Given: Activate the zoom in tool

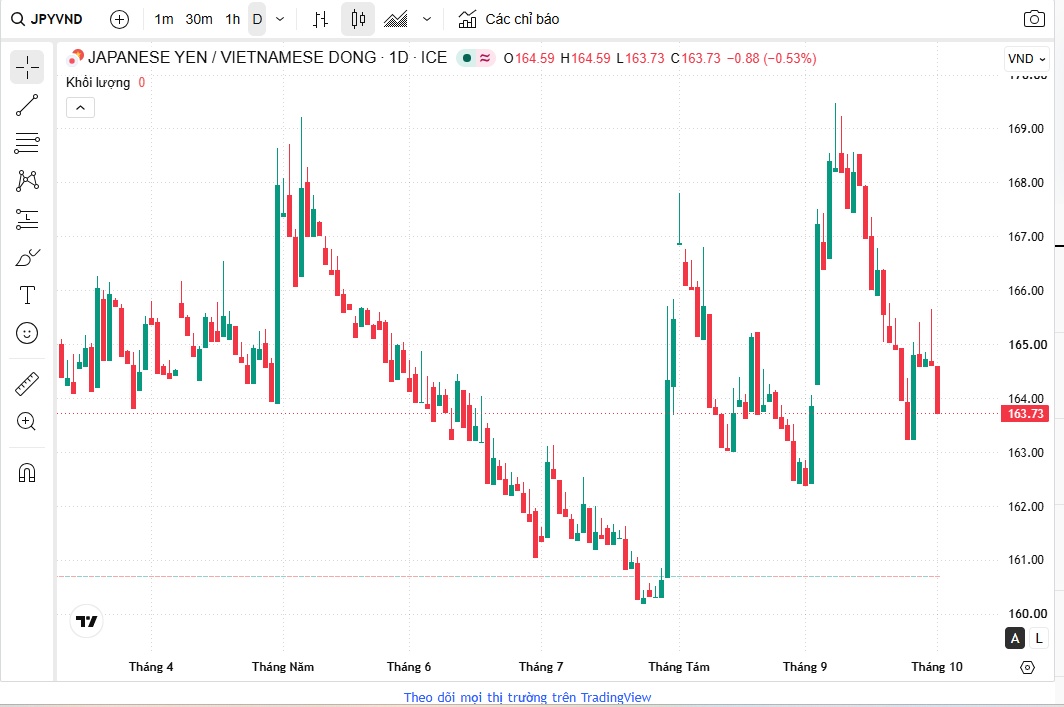Looking at the screenshot, I should [27, 421].
